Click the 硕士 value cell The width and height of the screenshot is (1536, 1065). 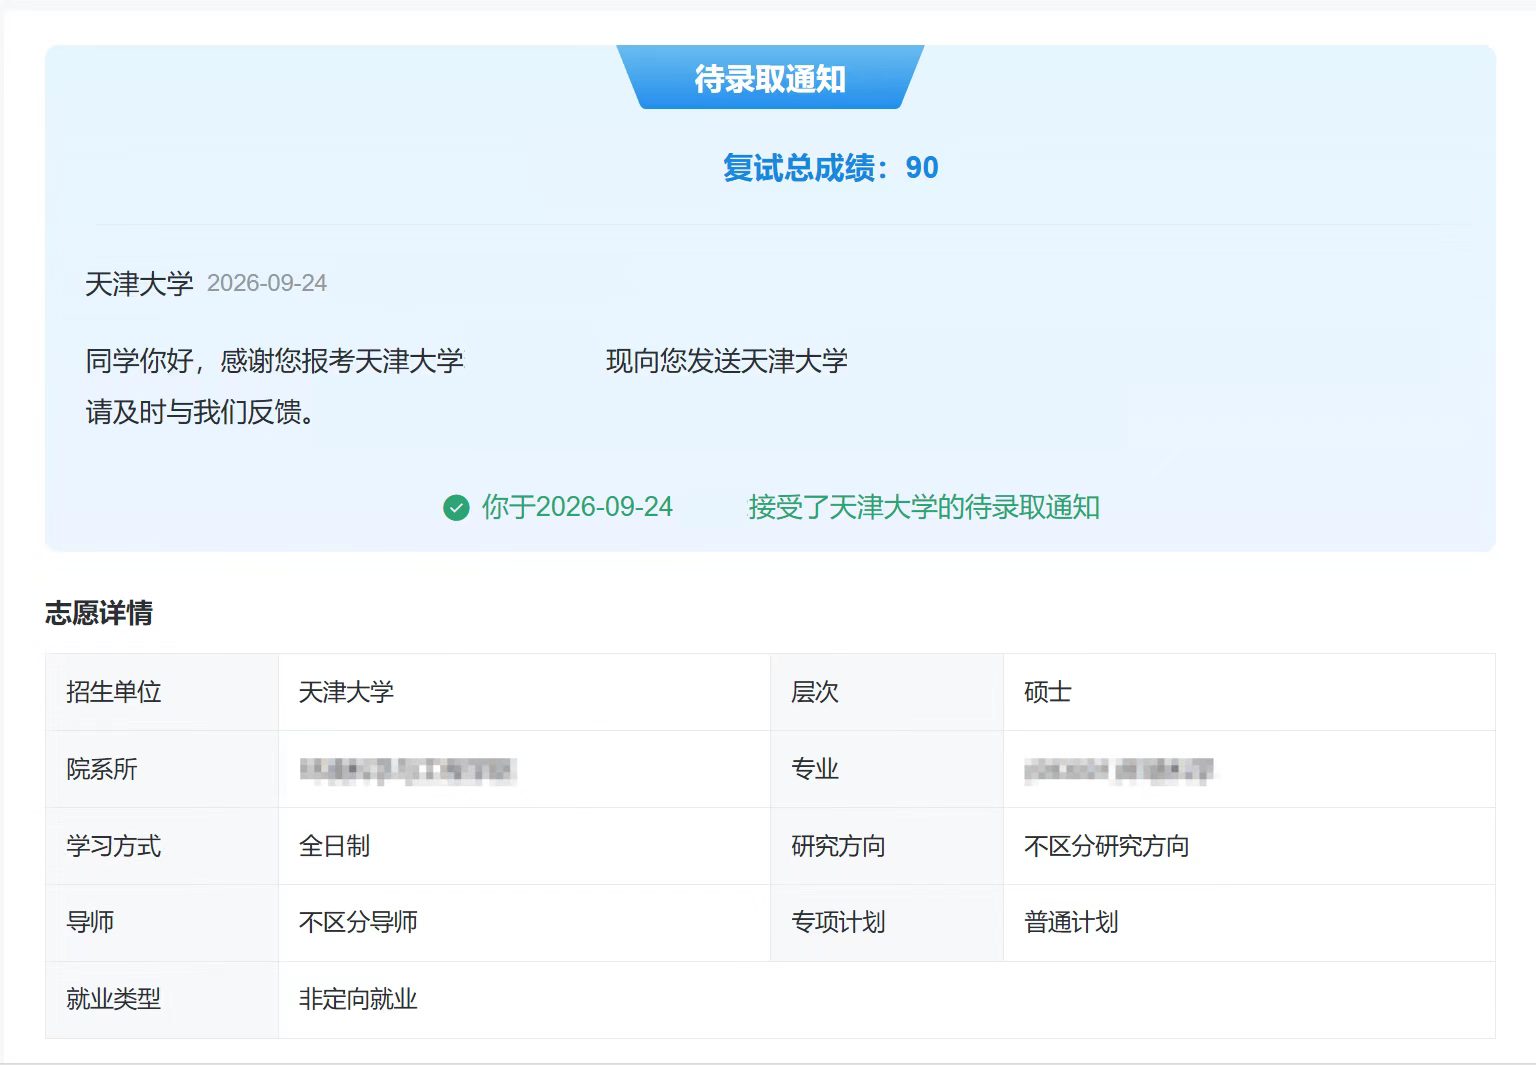[x=1249, y=692]
